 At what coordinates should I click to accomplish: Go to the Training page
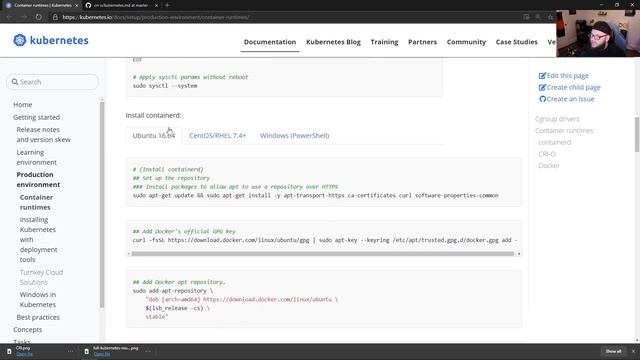tap(384, 42)
